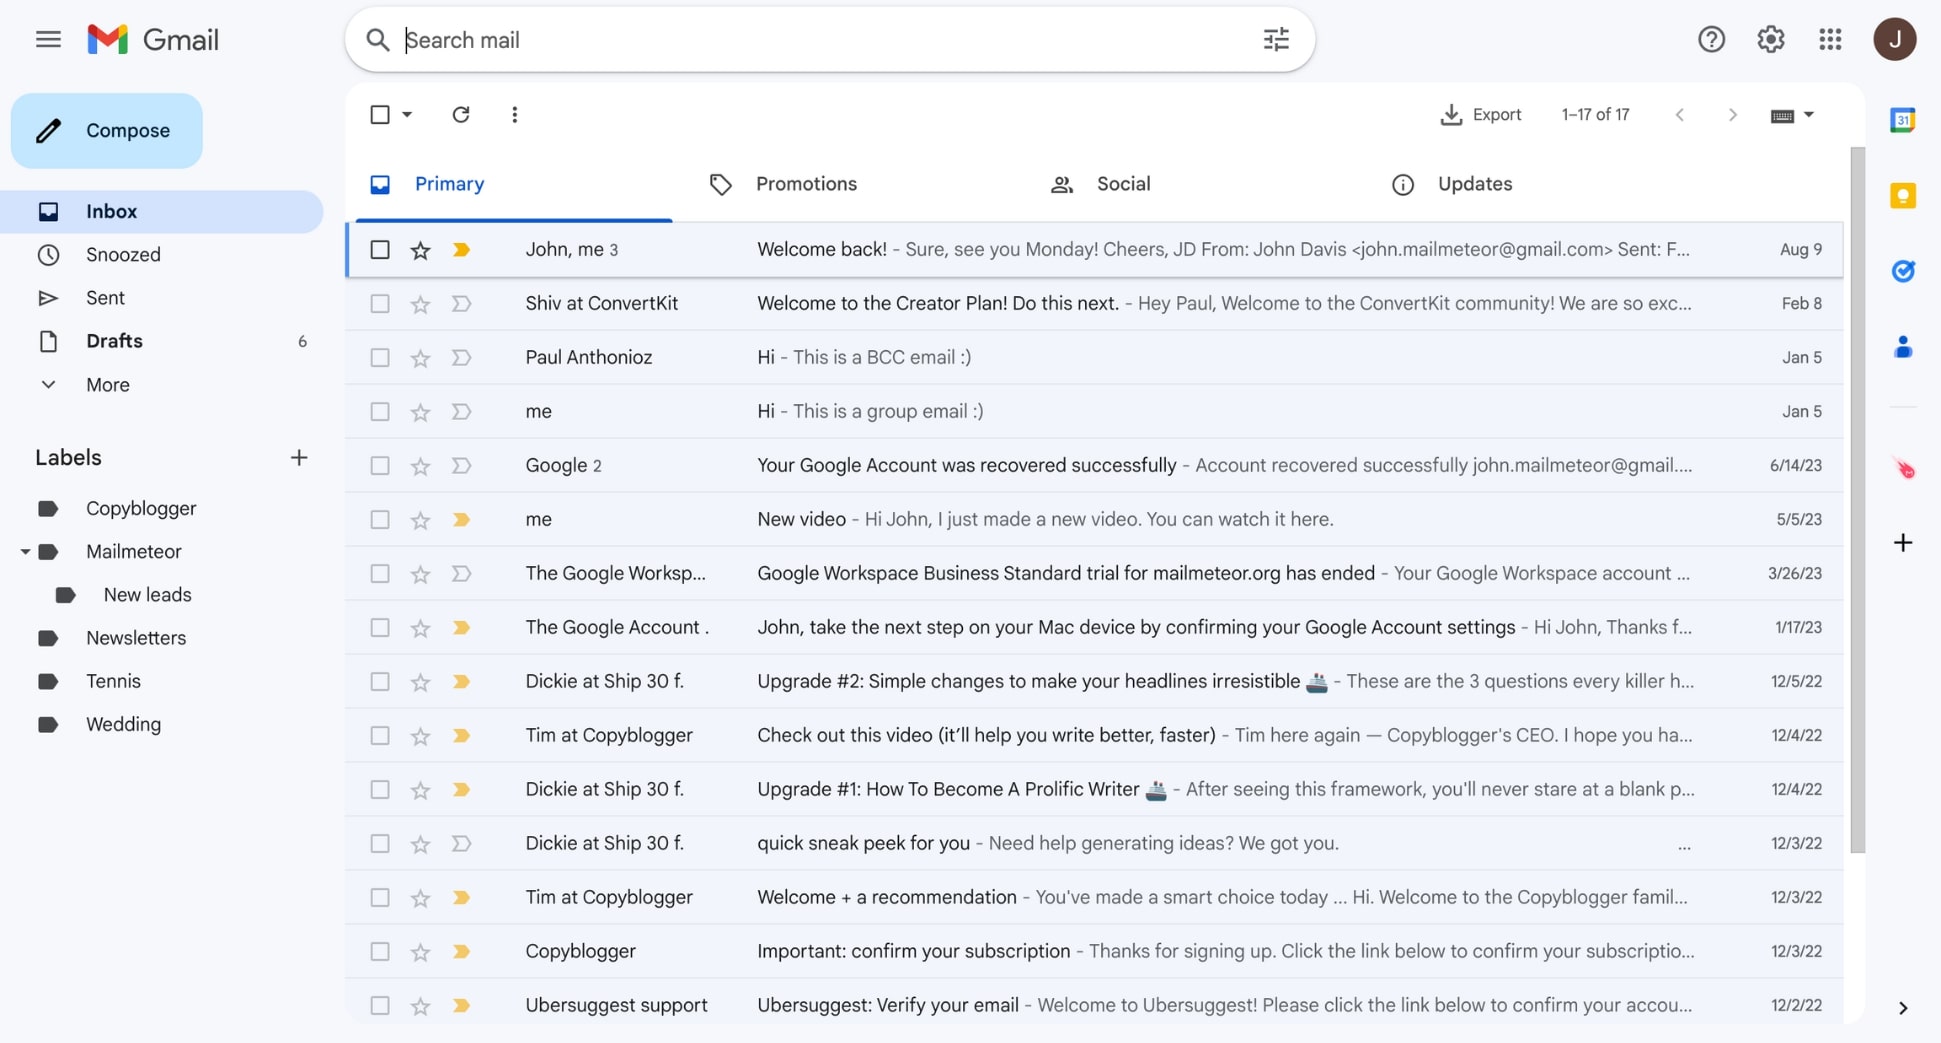The width and height of the screenshot is (1941, 1043).
Task: Open Welcome + a recommendation email
Action: point(1095,897)
